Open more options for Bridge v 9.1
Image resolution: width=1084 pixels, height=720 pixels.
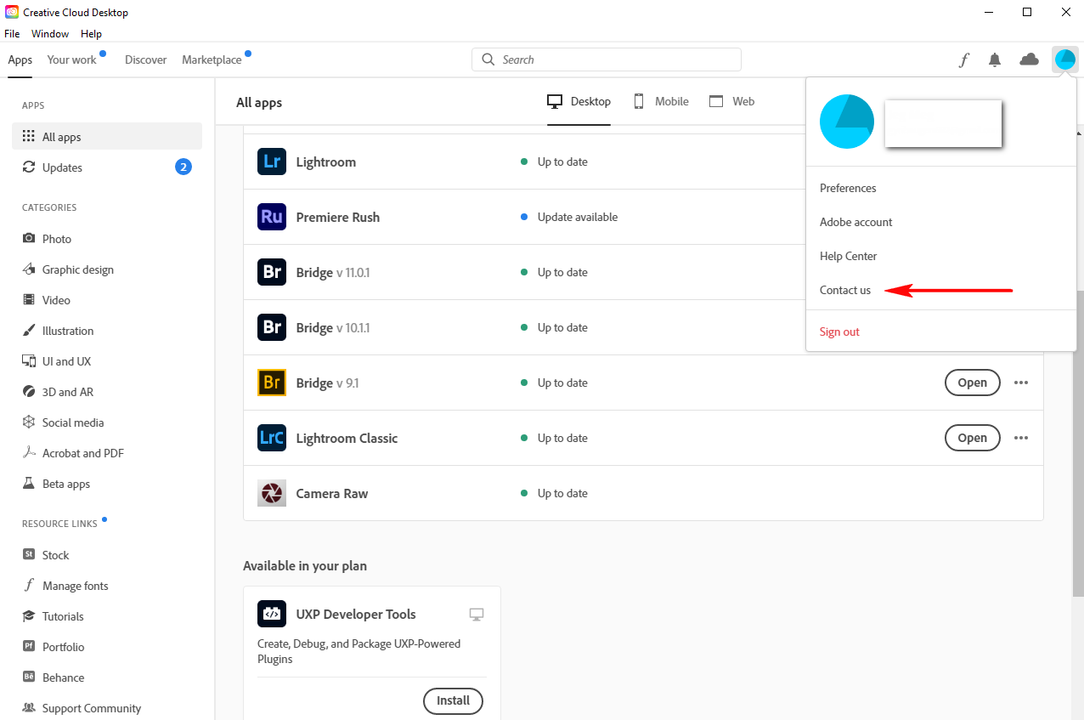(x=1021, y=382)
